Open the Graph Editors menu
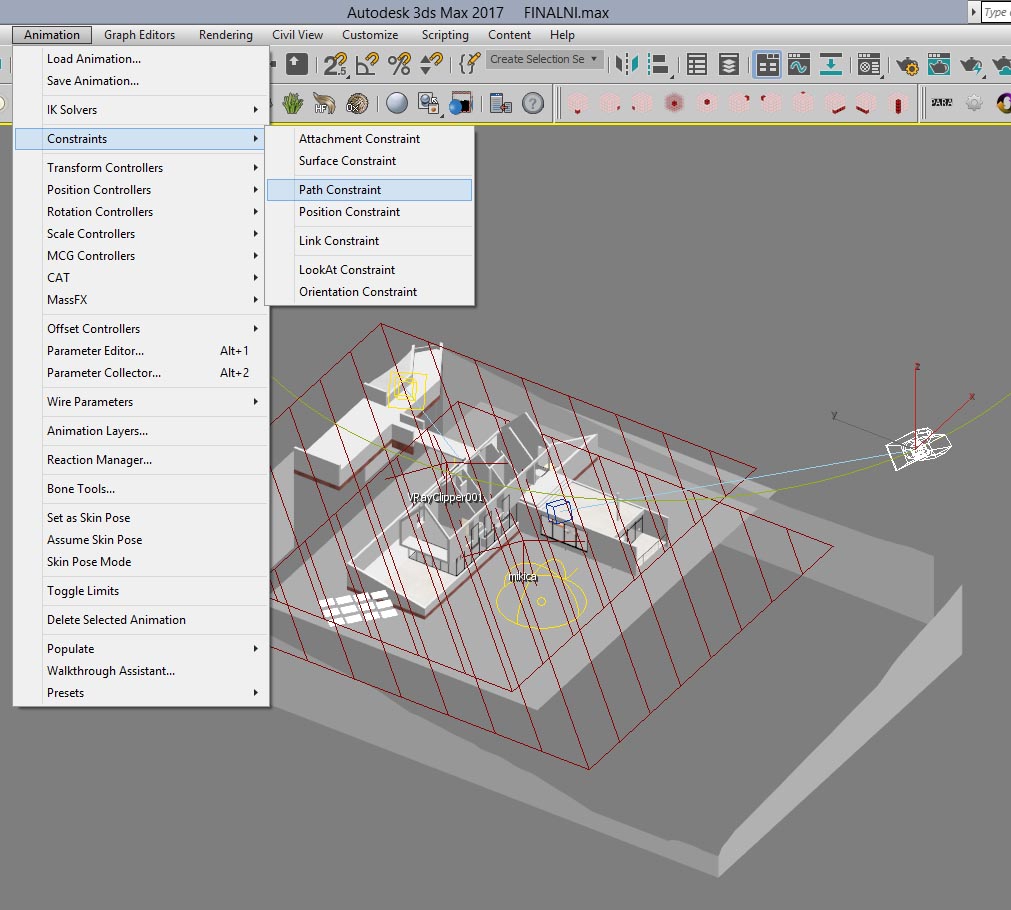The height and width of the screenshot is (910, 1011). click(x=139, y=35)
